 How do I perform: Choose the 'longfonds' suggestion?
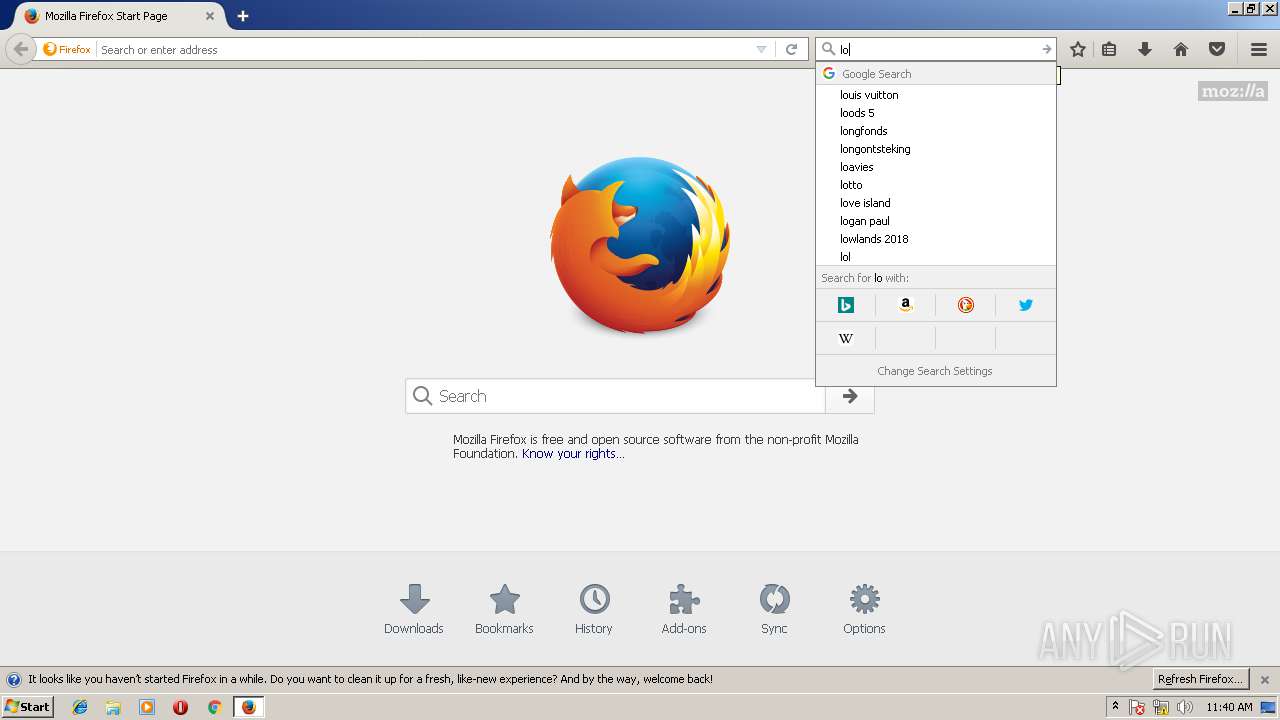point(936,131)
